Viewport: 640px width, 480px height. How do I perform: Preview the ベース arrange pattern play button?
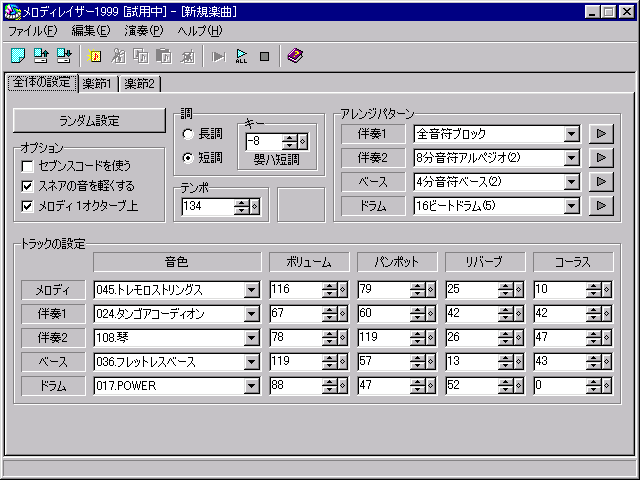pos(601,182)
